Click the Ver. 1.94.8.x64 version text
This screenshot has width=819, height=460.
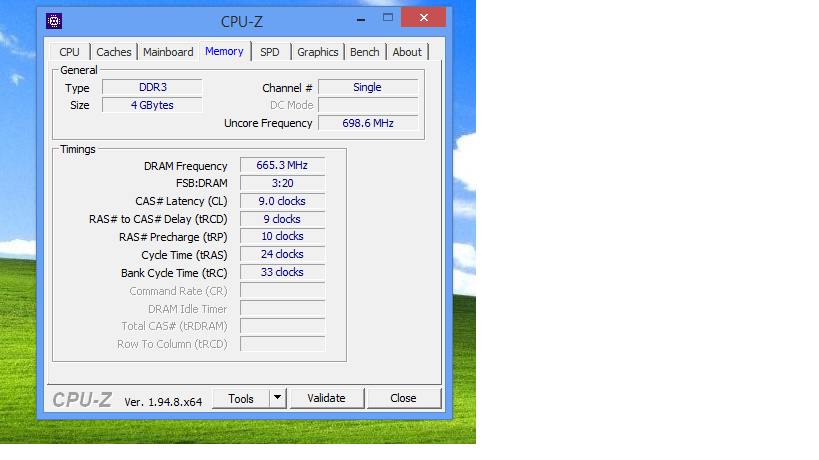click(163, 402)
